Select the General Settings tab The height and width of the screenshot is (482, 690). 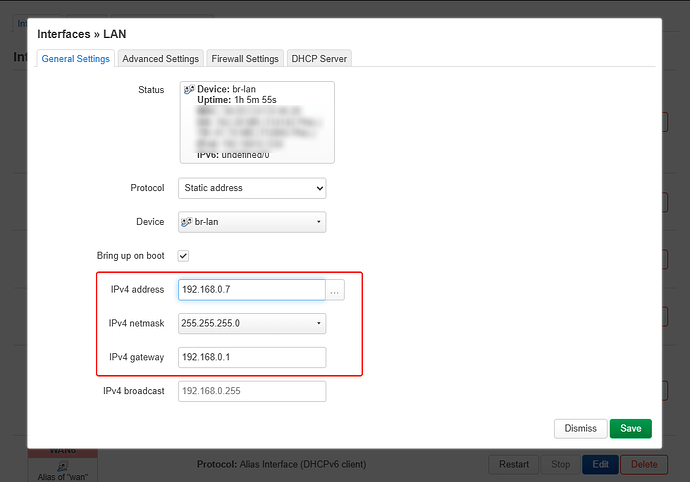[75, 59]
